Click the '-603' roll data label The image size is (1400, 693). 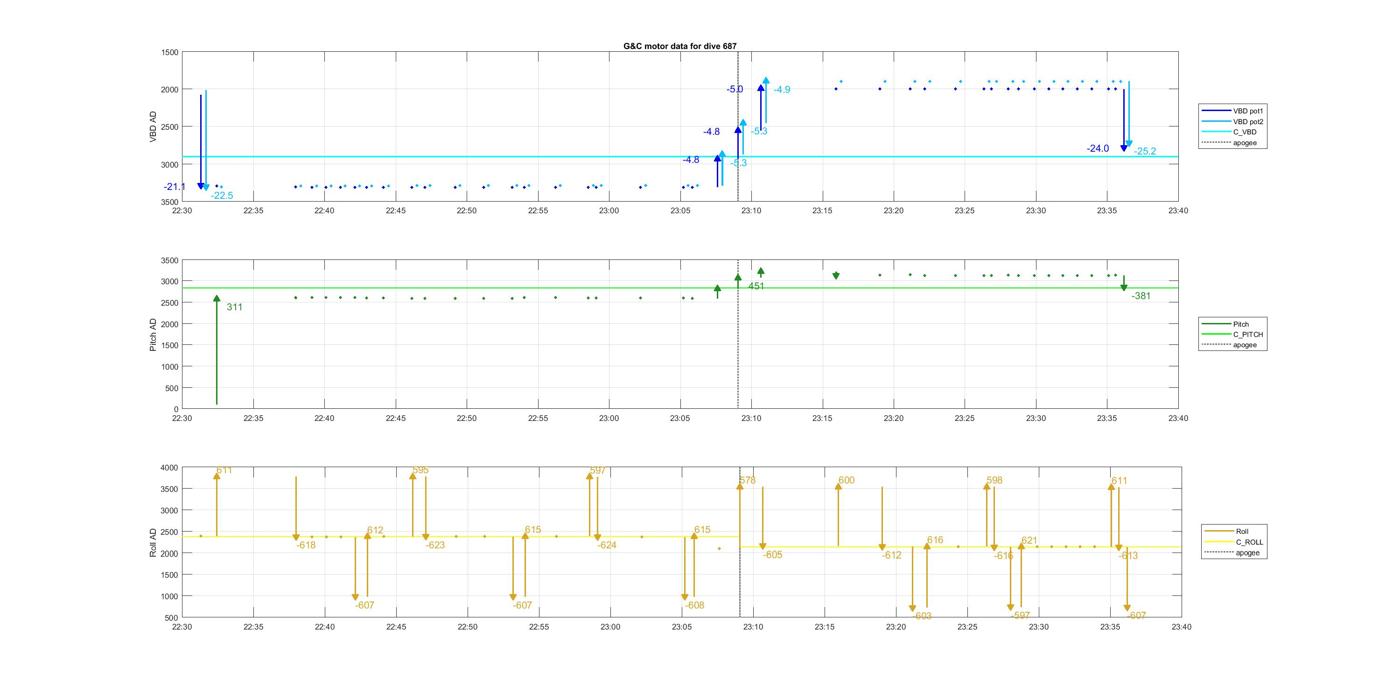[x=922, y=616]
